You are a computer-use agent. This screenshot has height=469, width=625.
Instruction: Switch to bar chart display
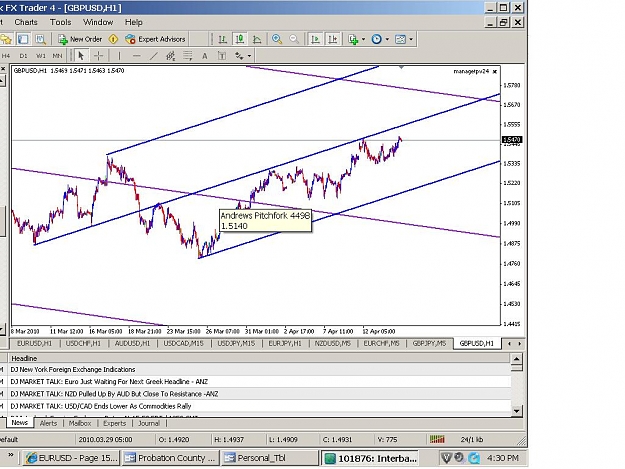tap(222, 39)
